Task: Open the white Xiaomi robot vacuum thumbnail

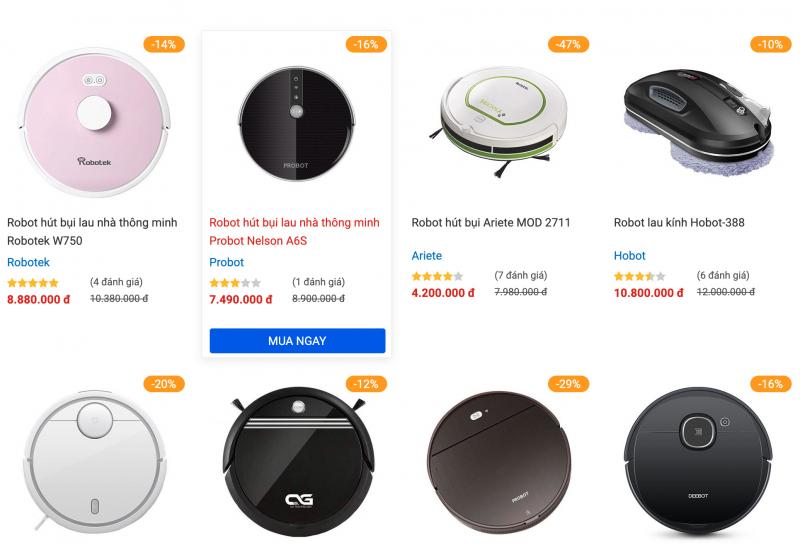Action: (x=94, y=461)
